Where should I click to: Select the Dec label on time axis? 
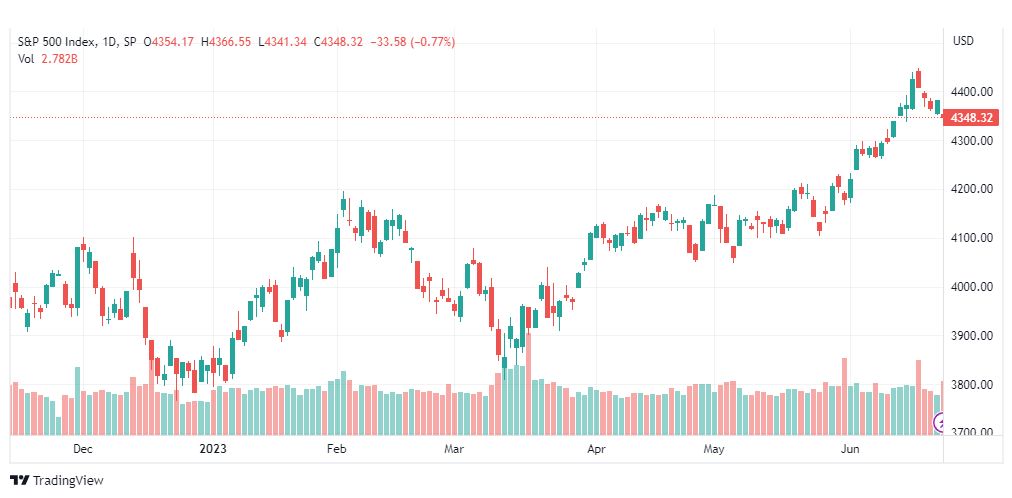(x=83, y=449)
